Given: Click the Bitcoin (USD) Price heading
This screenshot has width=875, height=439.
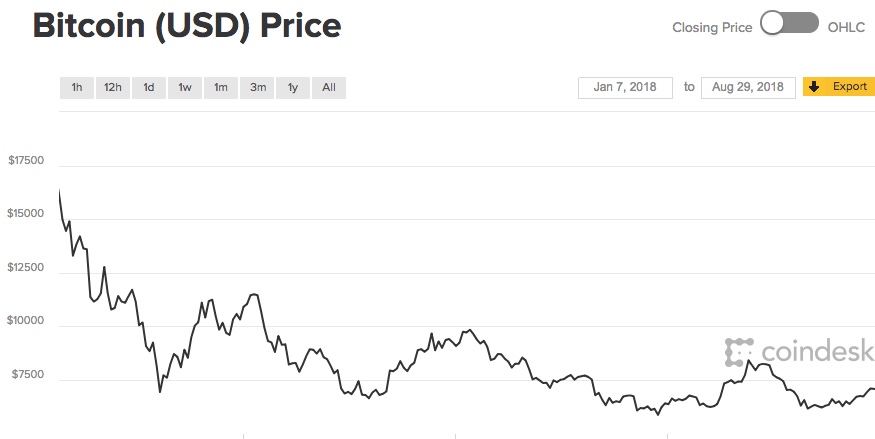Looking at the screenshot, I should (187, 26).
